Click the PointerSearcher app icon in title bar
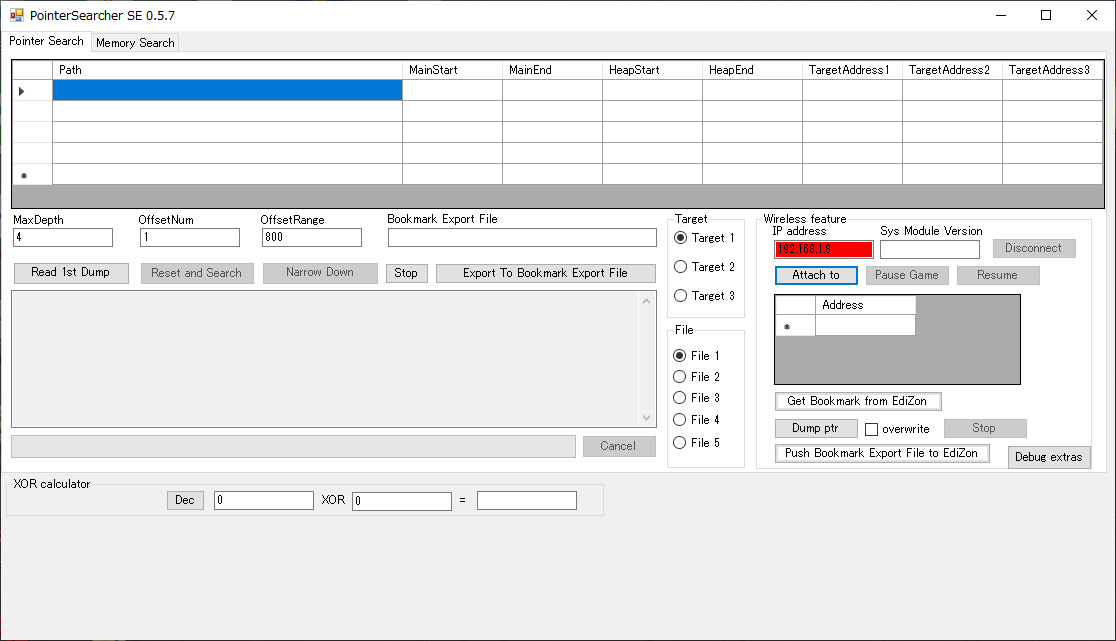The image size is (1116, 641). coord(16,15)
